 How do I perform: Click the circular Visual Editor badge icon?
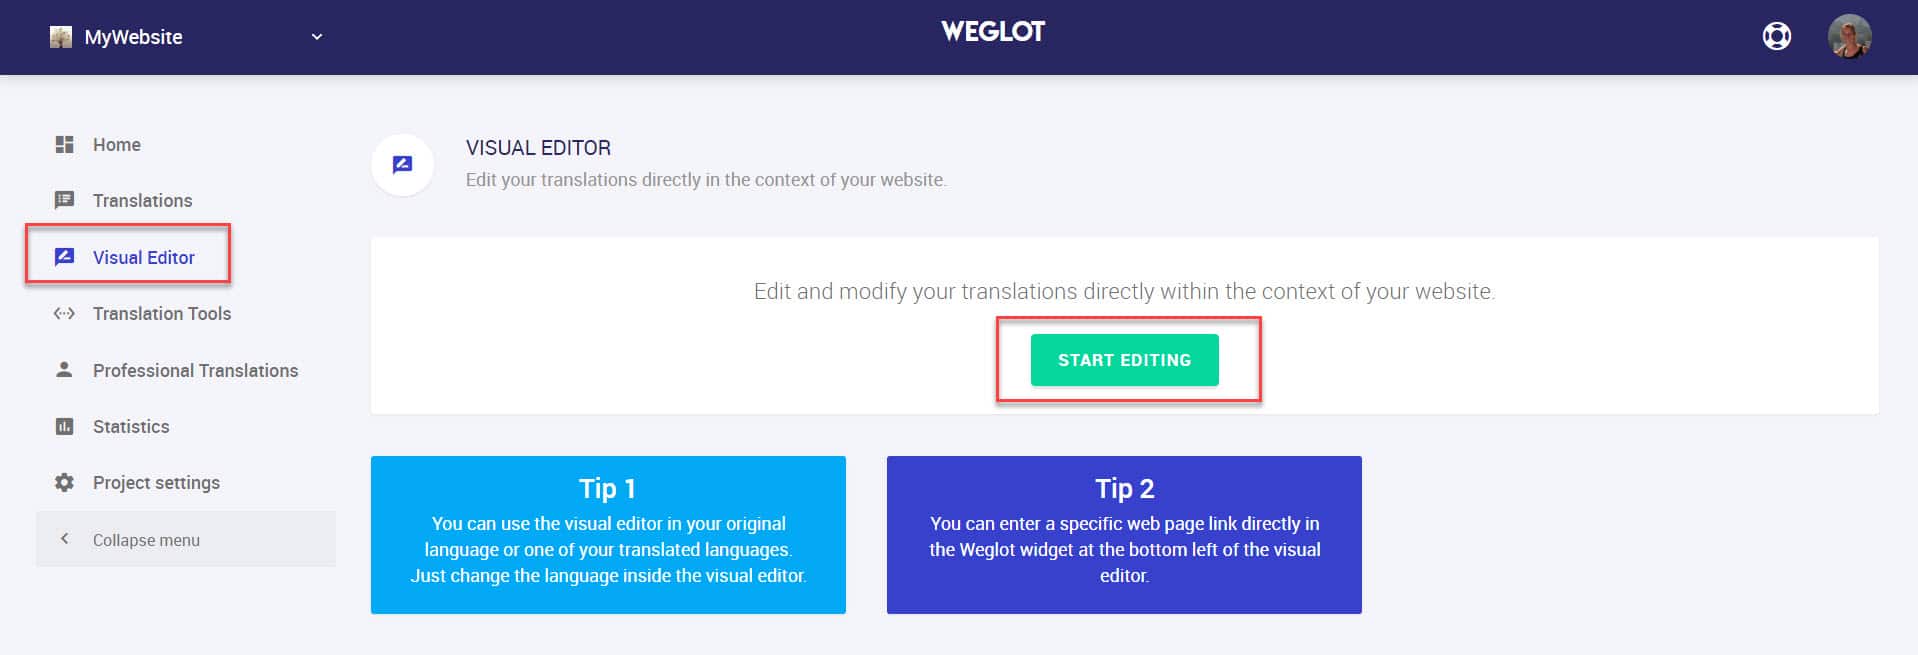point(403,164)
